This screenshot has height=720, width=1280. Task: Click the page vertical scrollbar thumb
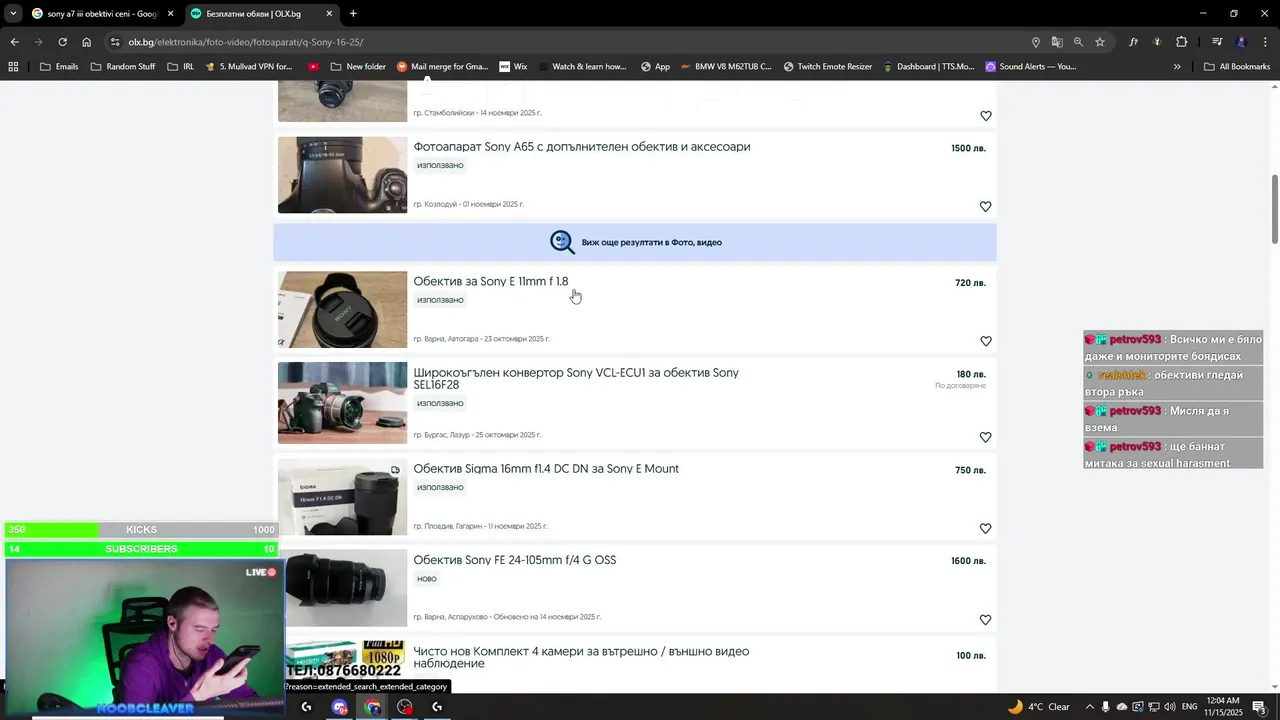pos(1274,208)
